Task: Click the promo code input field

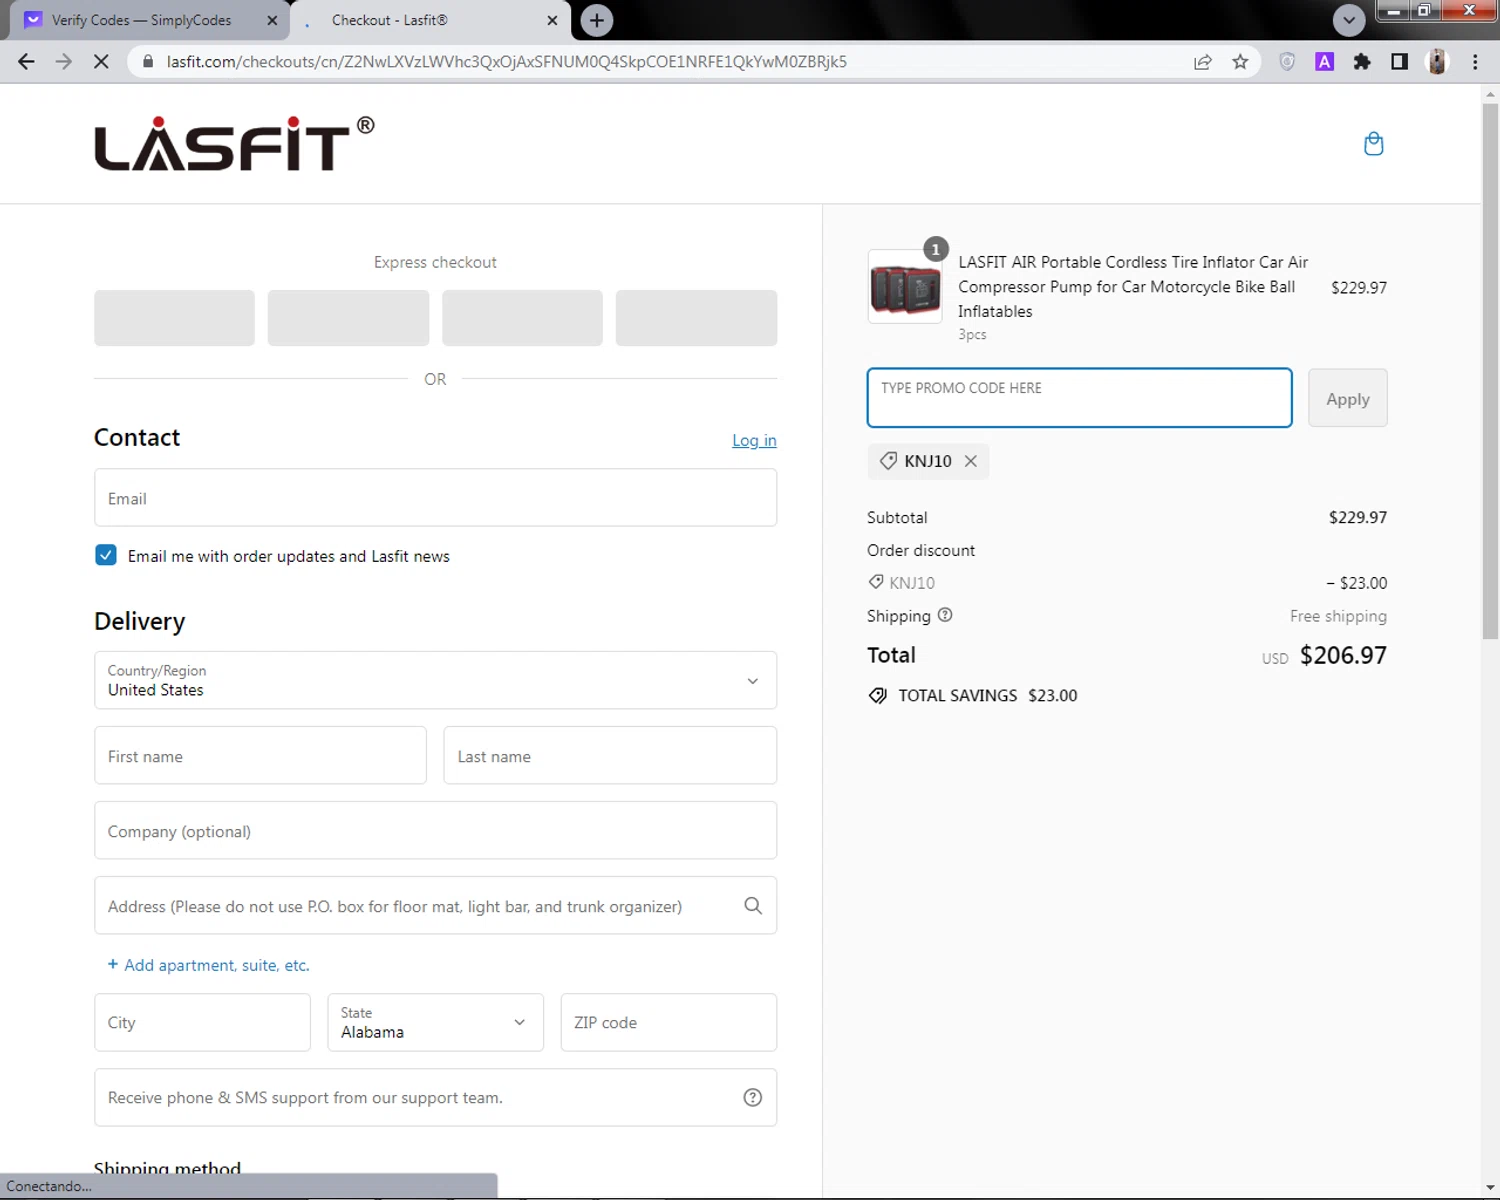Action: [x=1079, y=398]
